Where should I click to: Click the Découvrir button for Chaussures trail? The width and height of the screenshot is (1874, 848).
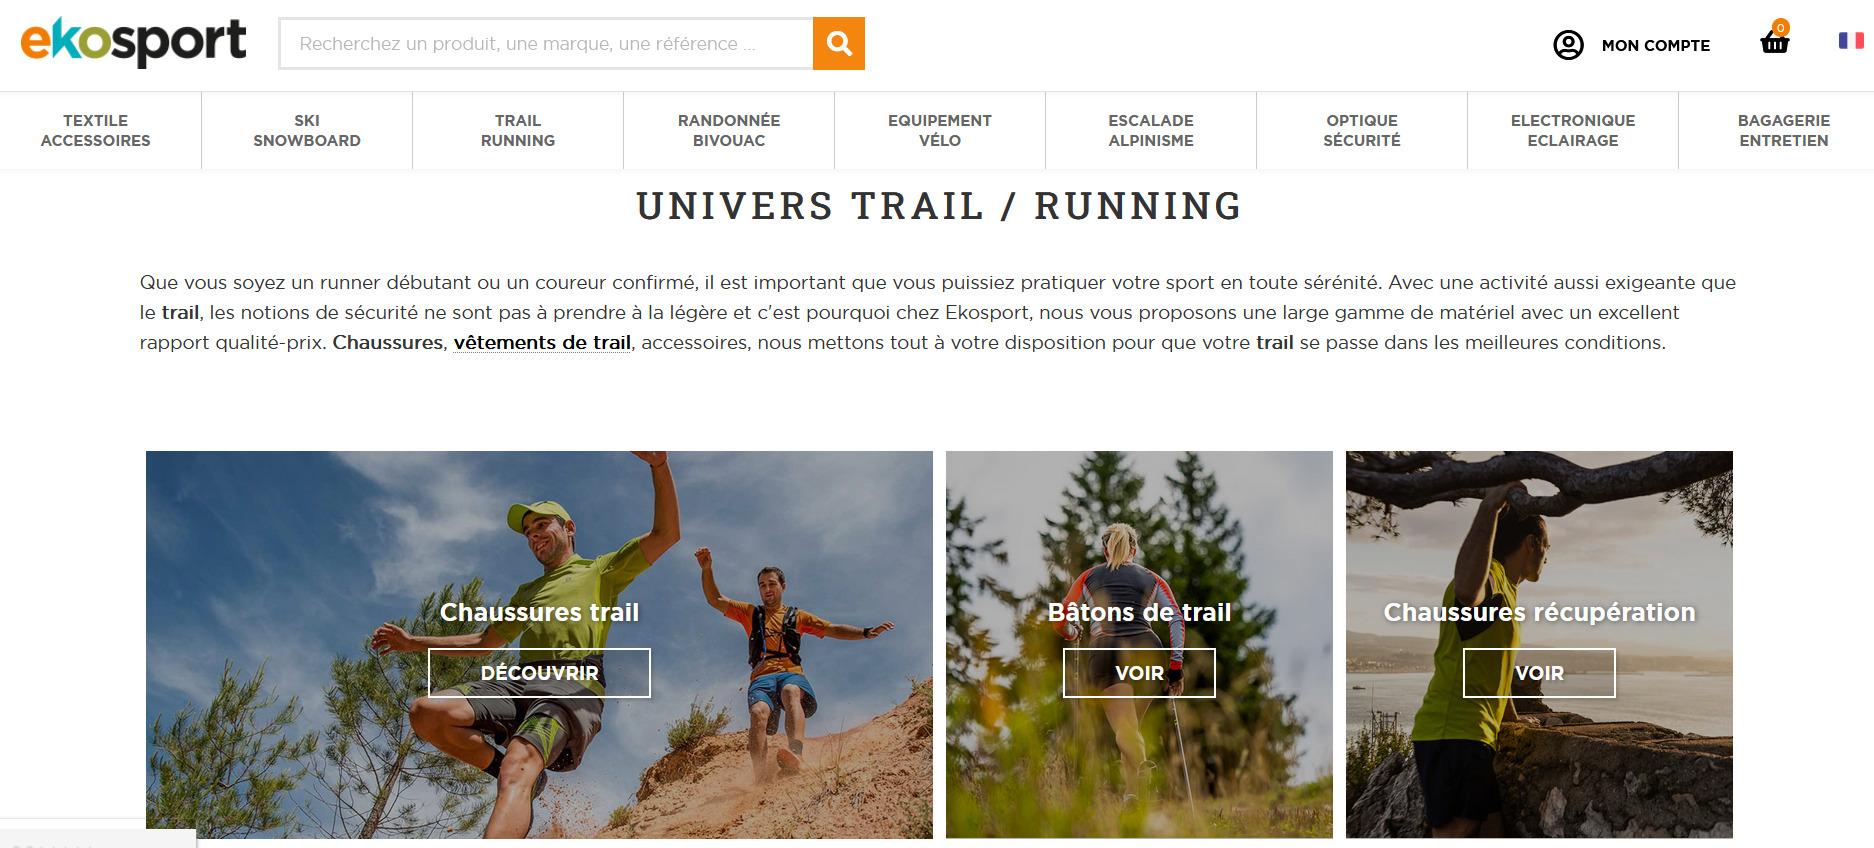[539, 673]
